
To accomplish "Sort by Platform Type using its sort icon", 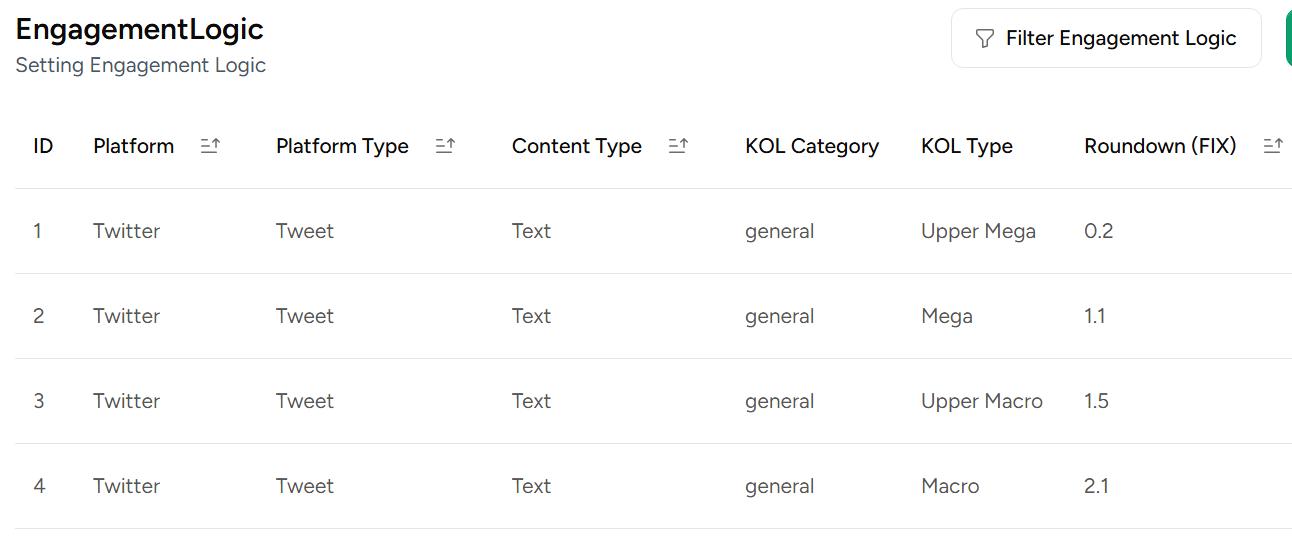I will 445,146.
